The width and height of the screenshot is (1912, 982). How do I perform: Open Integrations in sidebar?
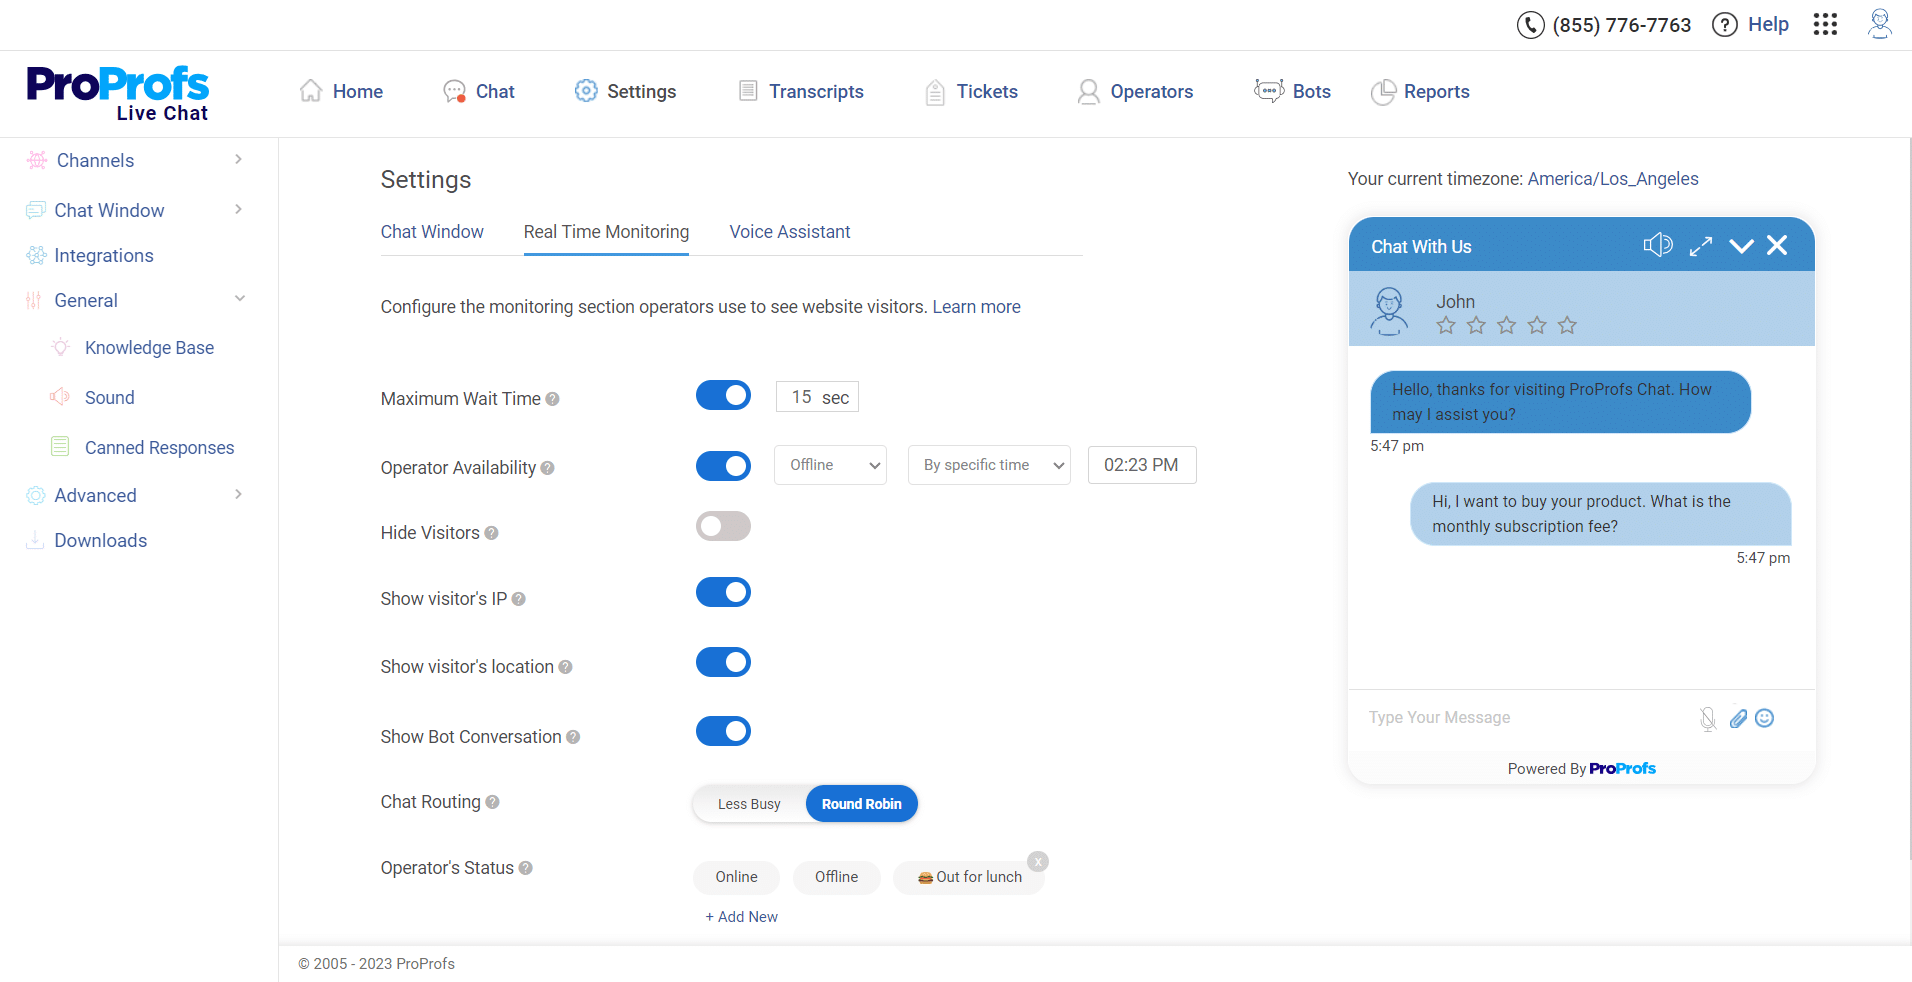[x=103, y=256]
